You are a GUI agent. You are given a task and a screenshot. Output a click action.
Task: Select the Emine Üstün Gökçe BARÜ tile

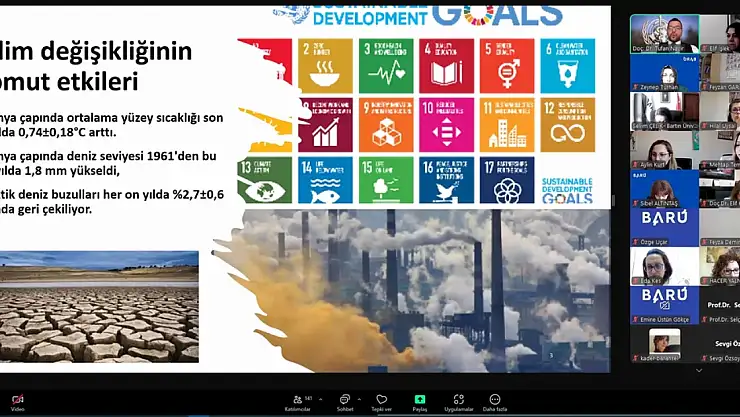(x=664, y=305)
